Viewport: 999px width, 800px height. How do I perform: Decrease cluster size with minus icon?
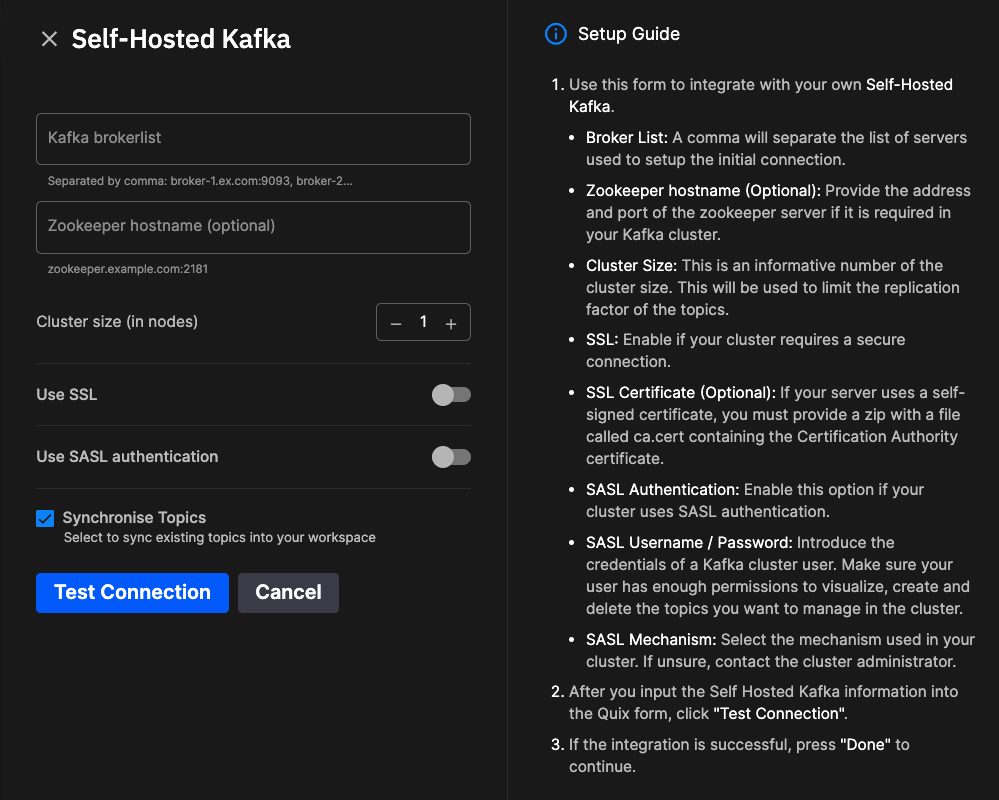[x=396, y=323]
